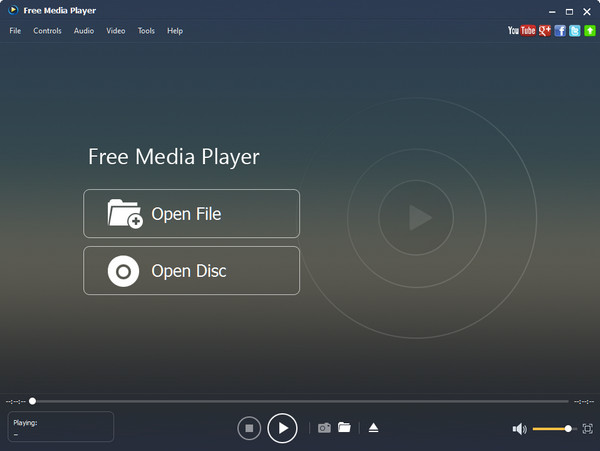This screenshot has height=451, width=600.
Task: Toggle fullscreen mode icon
Action: [586, 429]
